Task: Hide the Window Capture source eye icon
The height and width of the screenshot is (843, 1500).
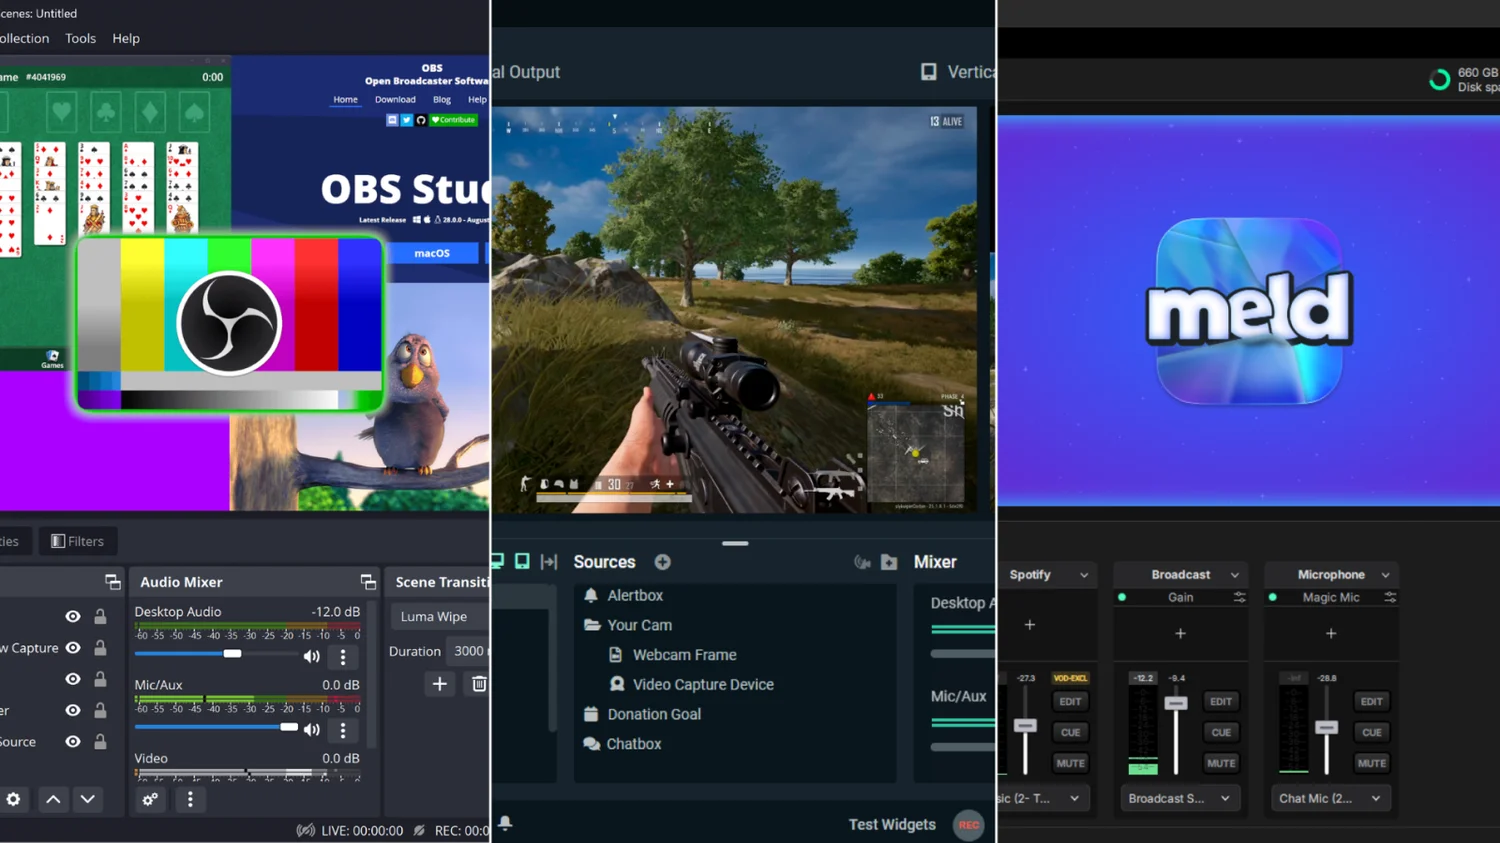Action: (73, 648)
